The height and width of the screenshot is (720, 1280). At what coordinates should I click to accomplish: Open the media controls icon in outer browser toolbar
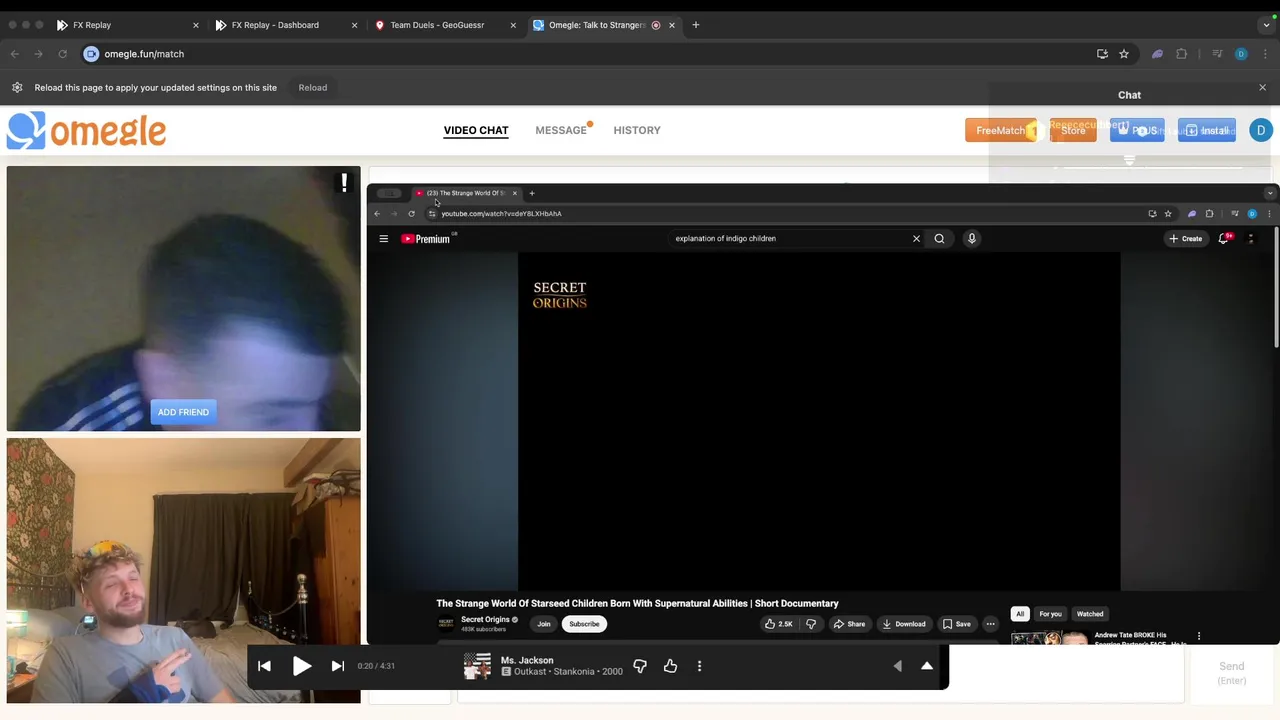coord(1217,54)
